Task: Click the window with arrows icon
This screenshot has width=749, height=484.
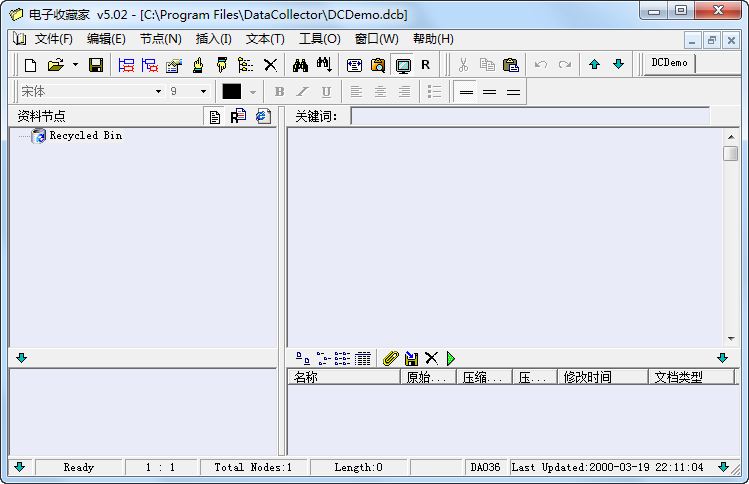Action: 354,65
